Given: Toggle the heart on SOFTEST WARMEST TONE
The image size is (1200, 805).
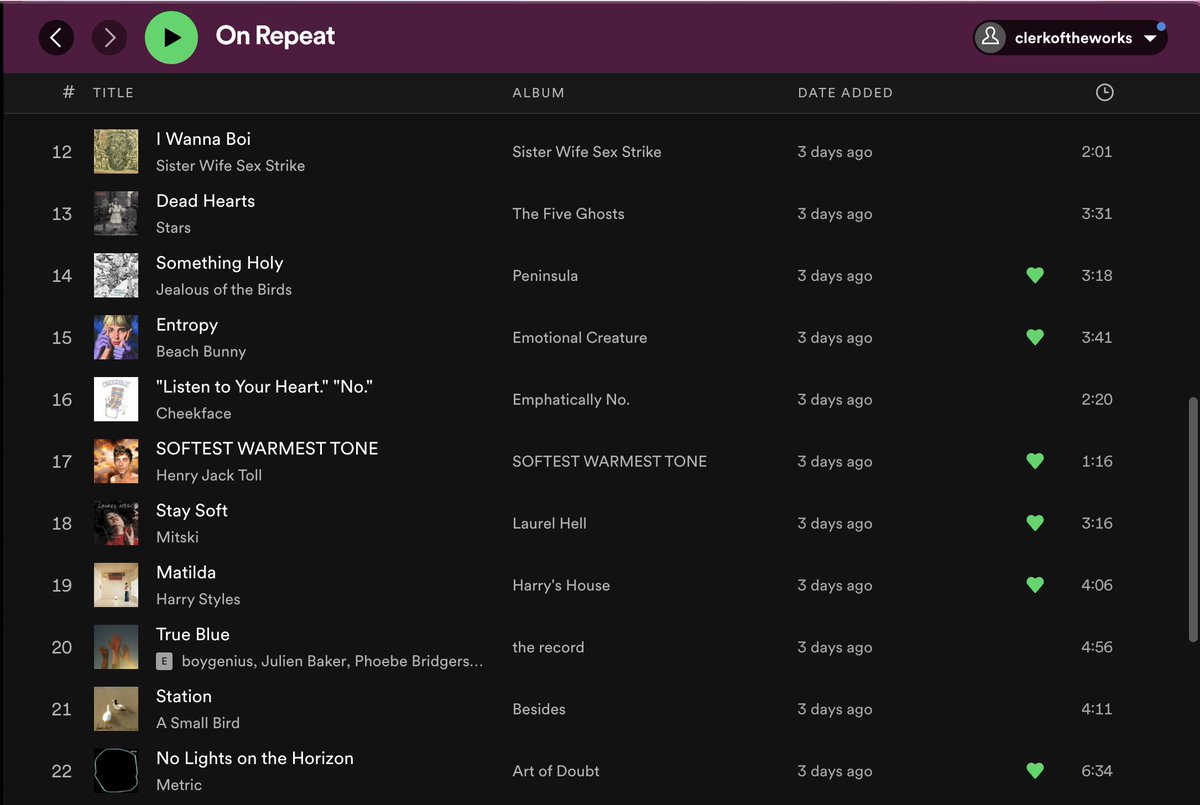Looking at the screenshot, I should (x=1035, y=461).
